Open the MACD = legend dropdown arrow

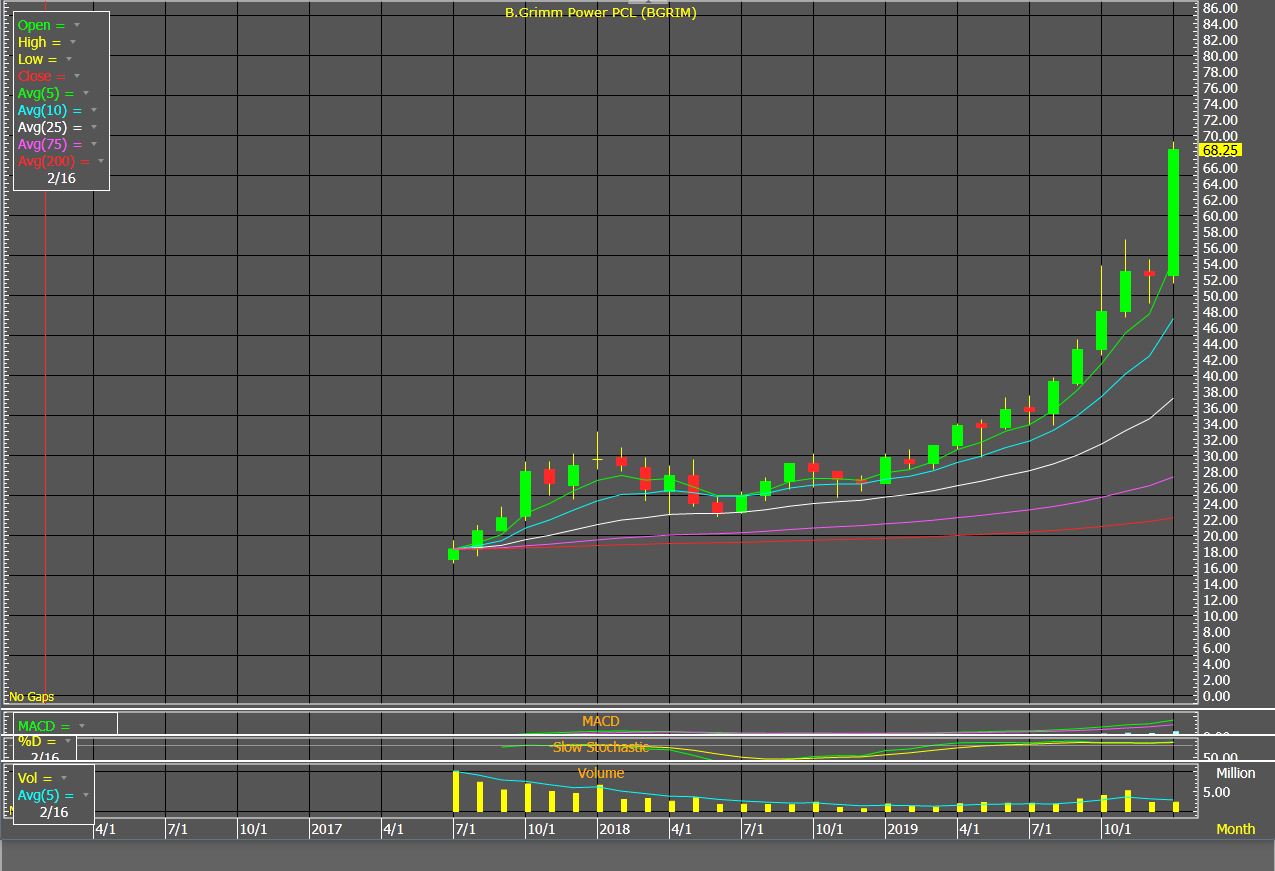click(x=82, y=726)
